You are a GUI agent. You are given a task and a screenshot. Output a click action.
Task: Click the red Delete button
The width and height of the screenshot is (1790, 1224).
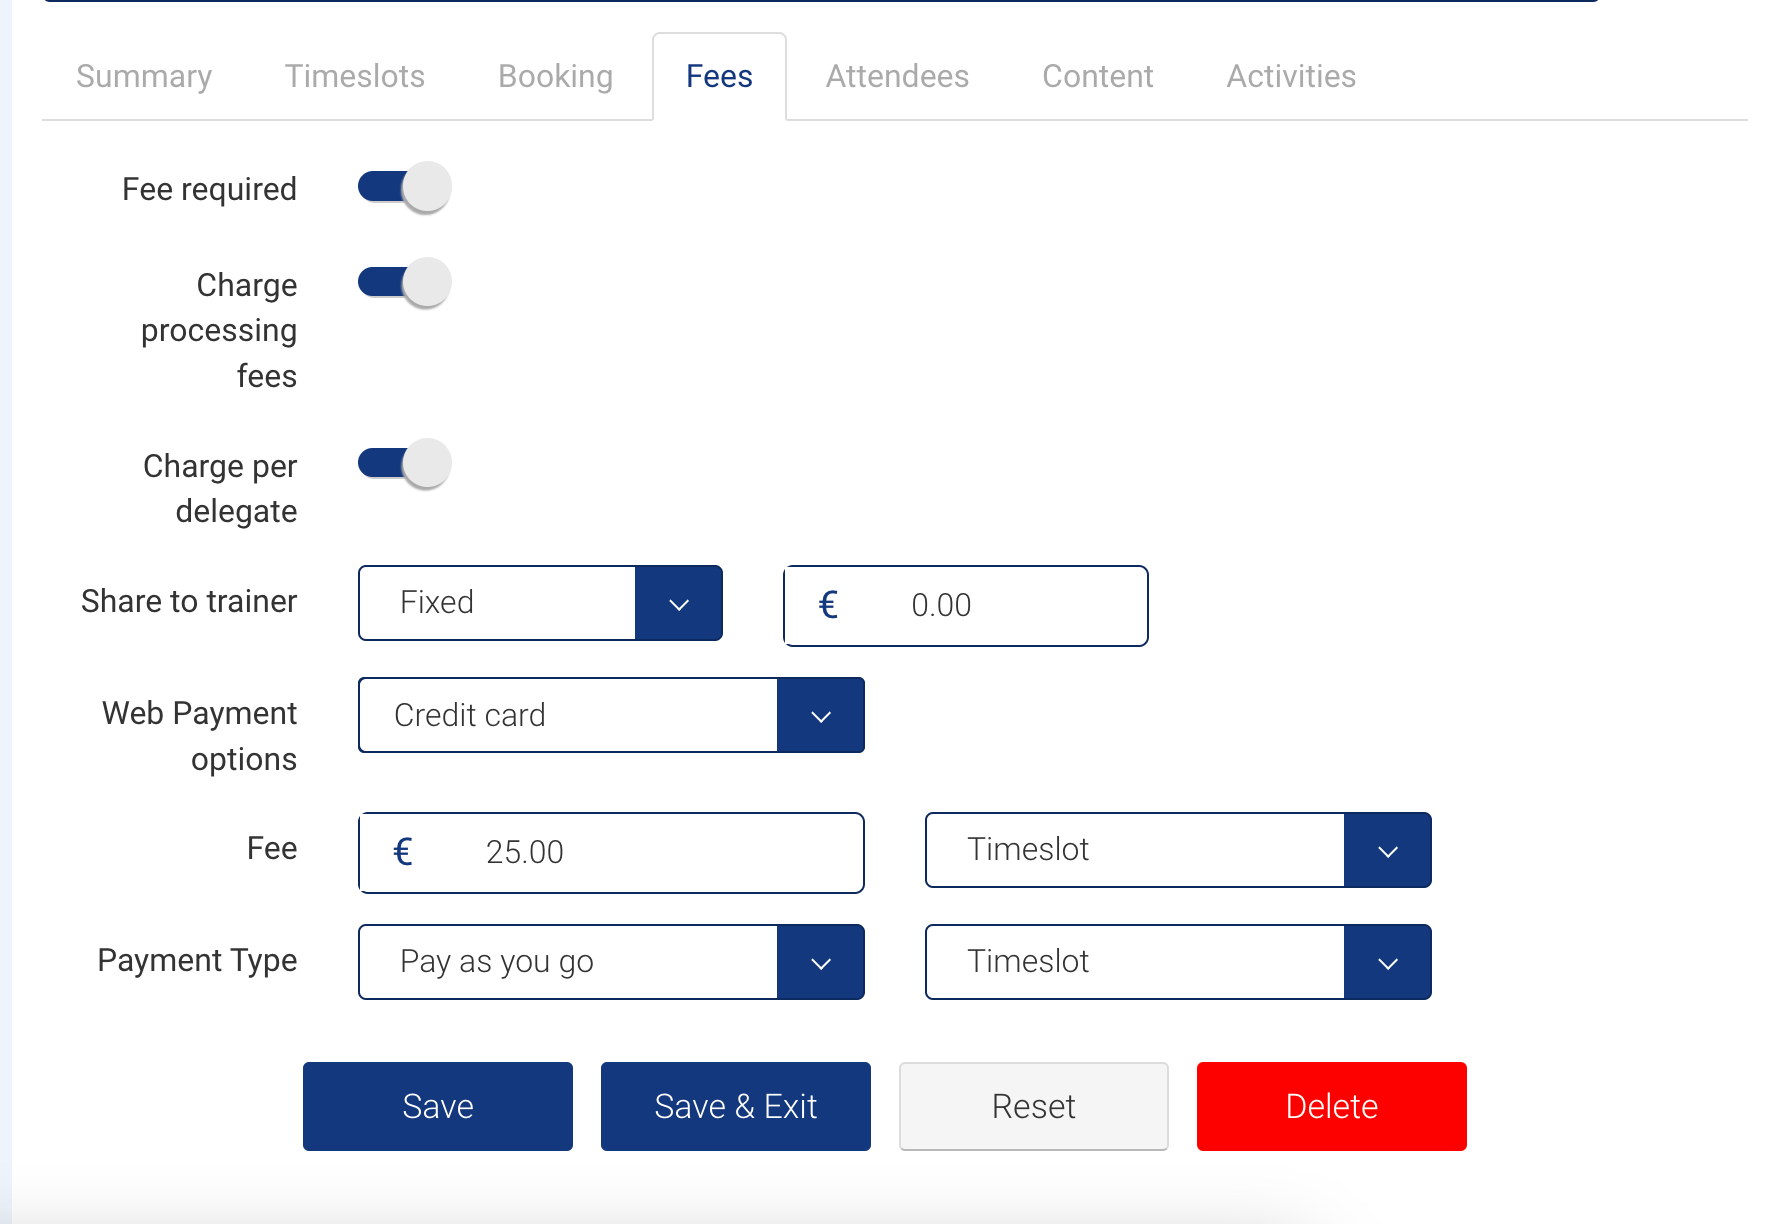click(1332, 1107)
